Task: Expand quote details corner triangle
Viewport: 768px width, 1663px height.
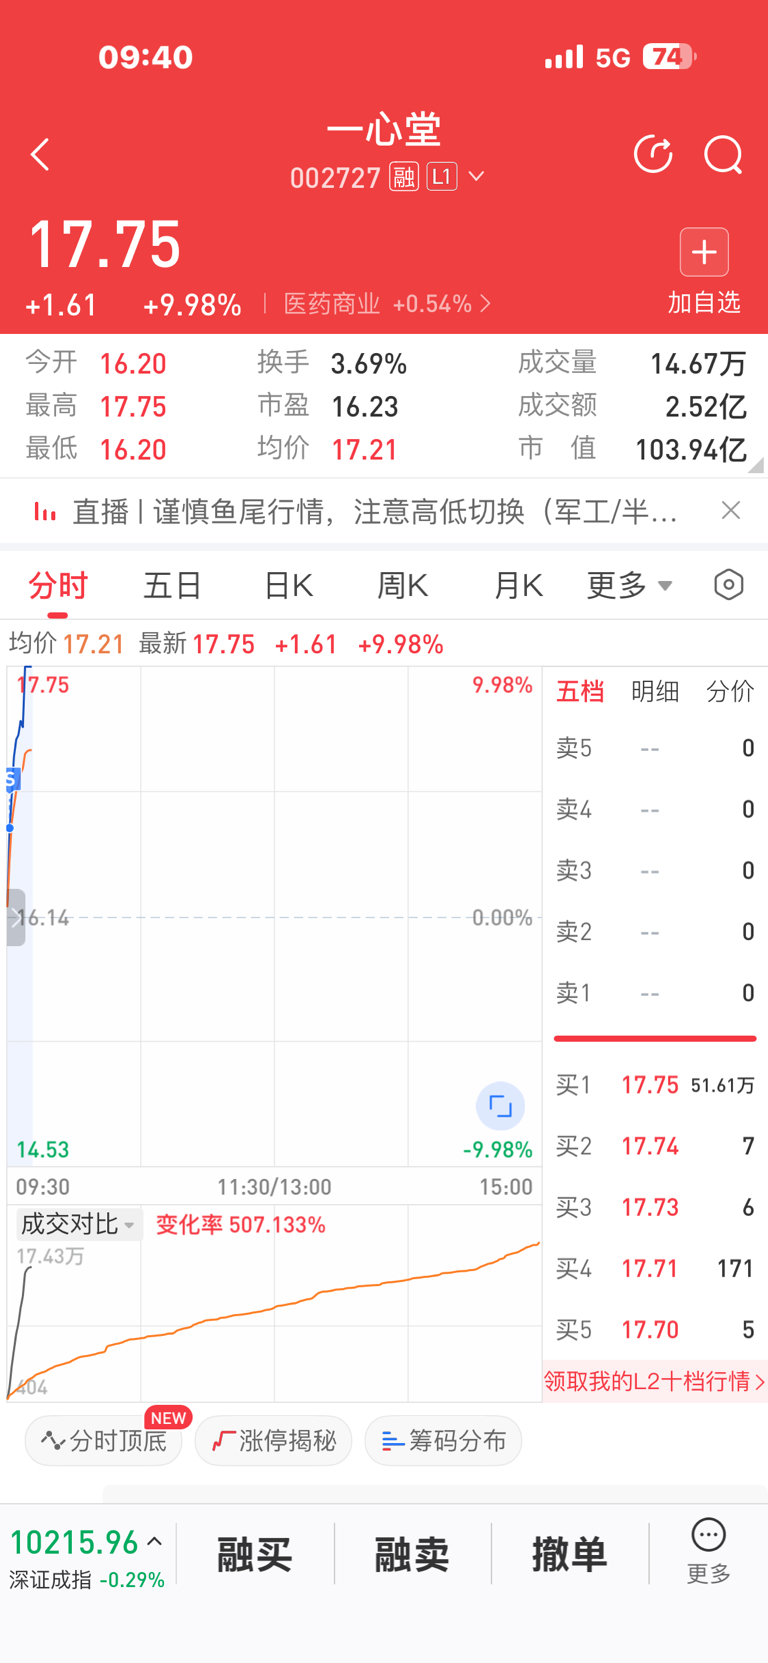Action: coord(756,465)
